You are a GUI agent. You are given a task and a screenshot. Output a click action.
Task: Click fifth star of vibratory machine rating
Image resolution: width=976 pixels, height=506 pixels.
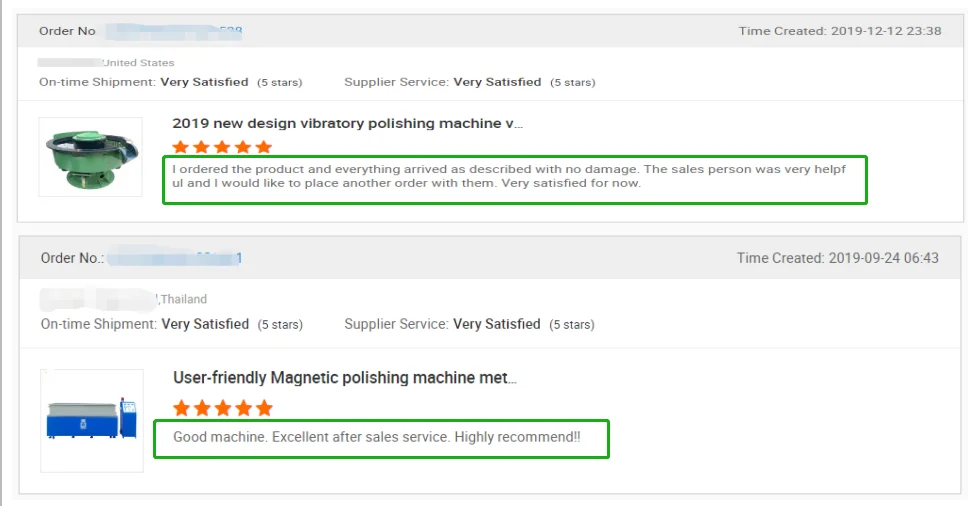click(x=264, y=147)
